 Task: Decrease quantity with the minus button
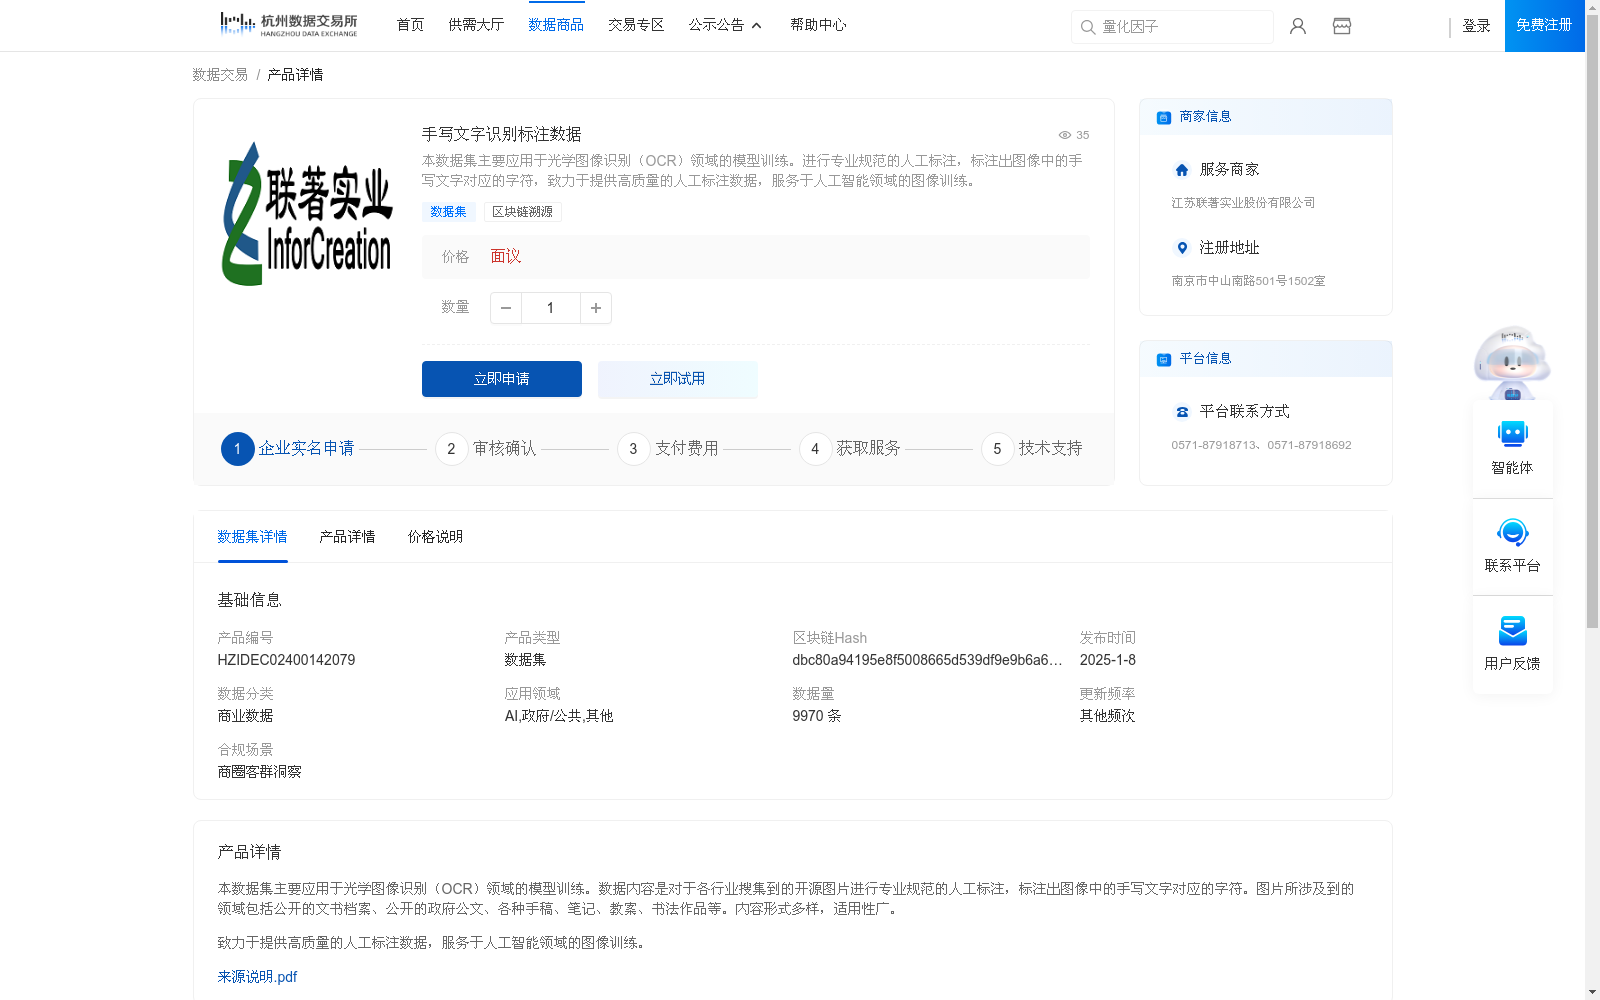(x=506, y=308)
